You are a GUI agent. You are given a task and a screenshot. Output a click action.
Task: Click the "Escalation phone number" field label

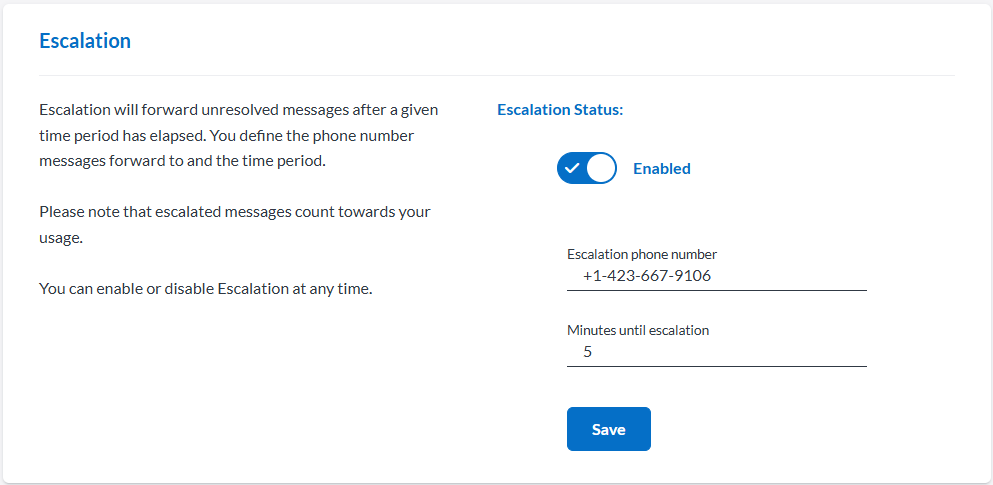tap(642, 254)
